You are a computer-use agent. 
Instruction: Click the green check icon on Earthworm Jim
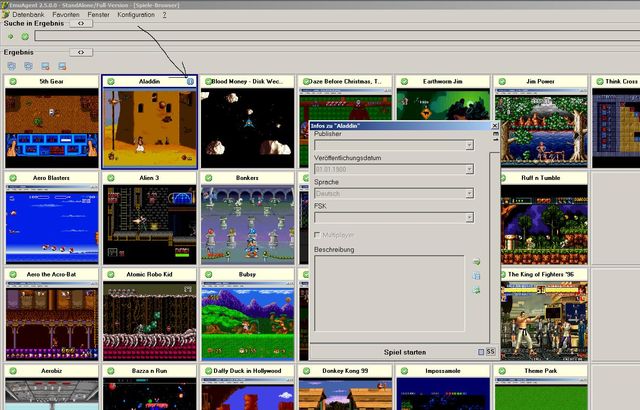(x=404, y=82)
